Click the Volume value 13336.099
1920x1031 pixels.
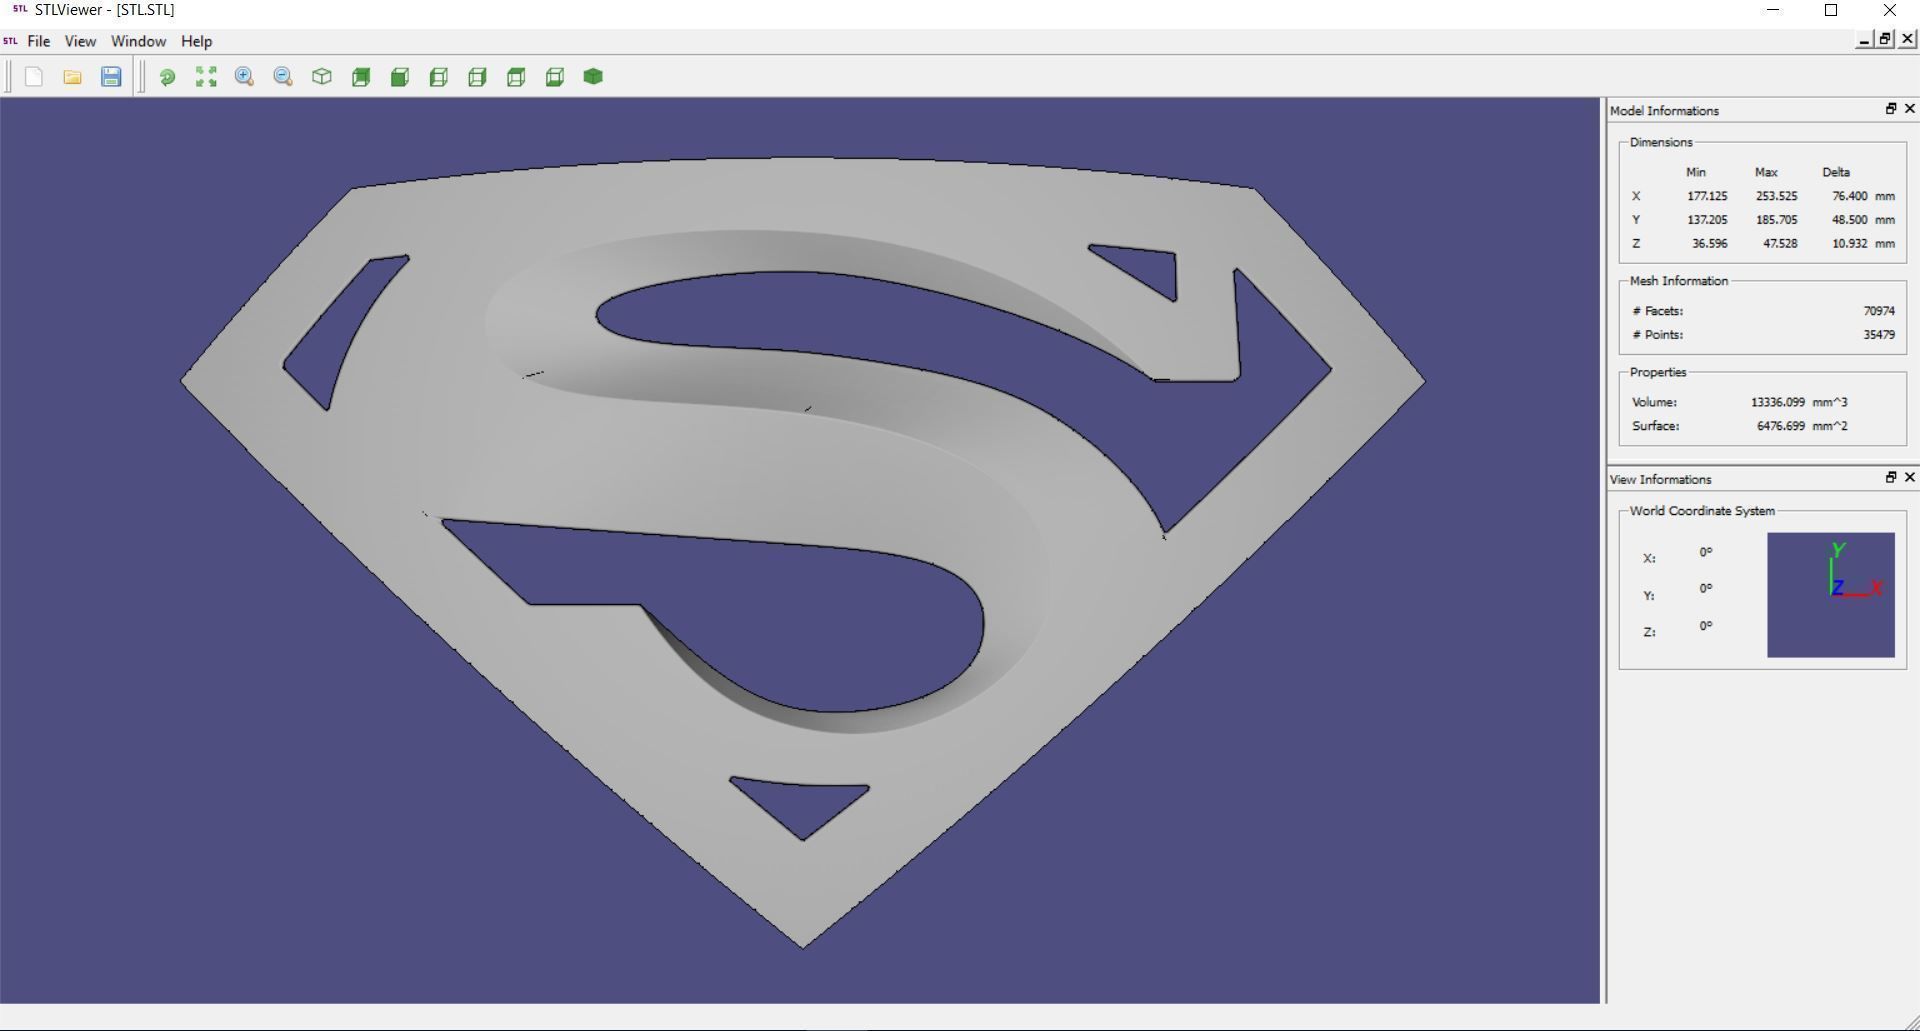[1778, 402]
